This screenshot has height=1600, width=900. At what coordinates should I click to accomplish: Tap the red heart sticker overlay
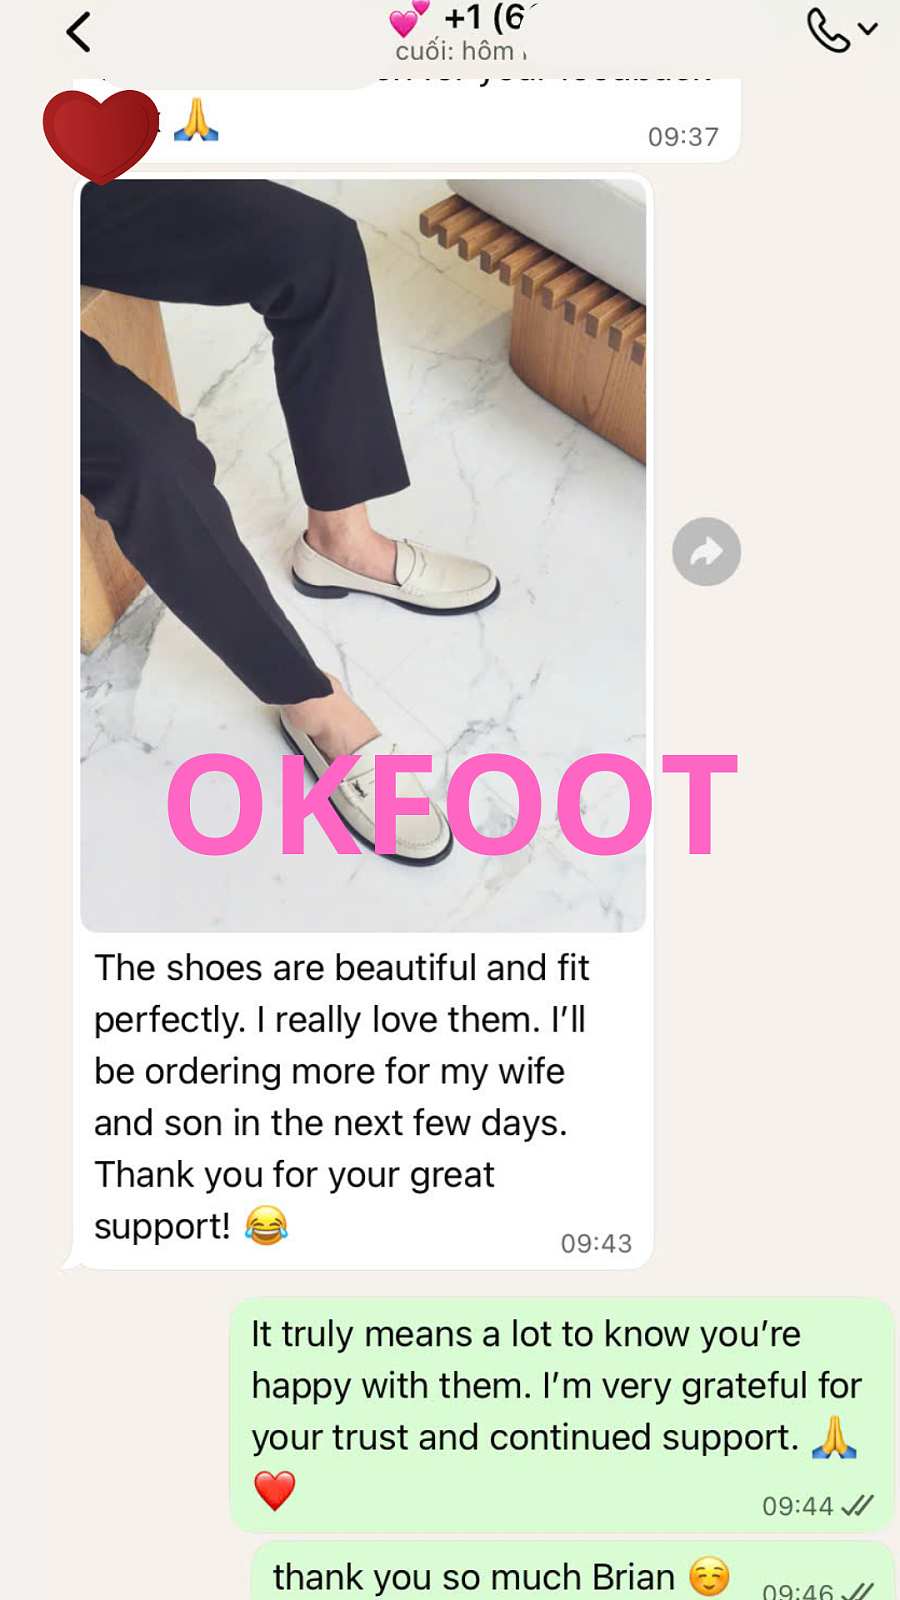(x=100, y=136)
